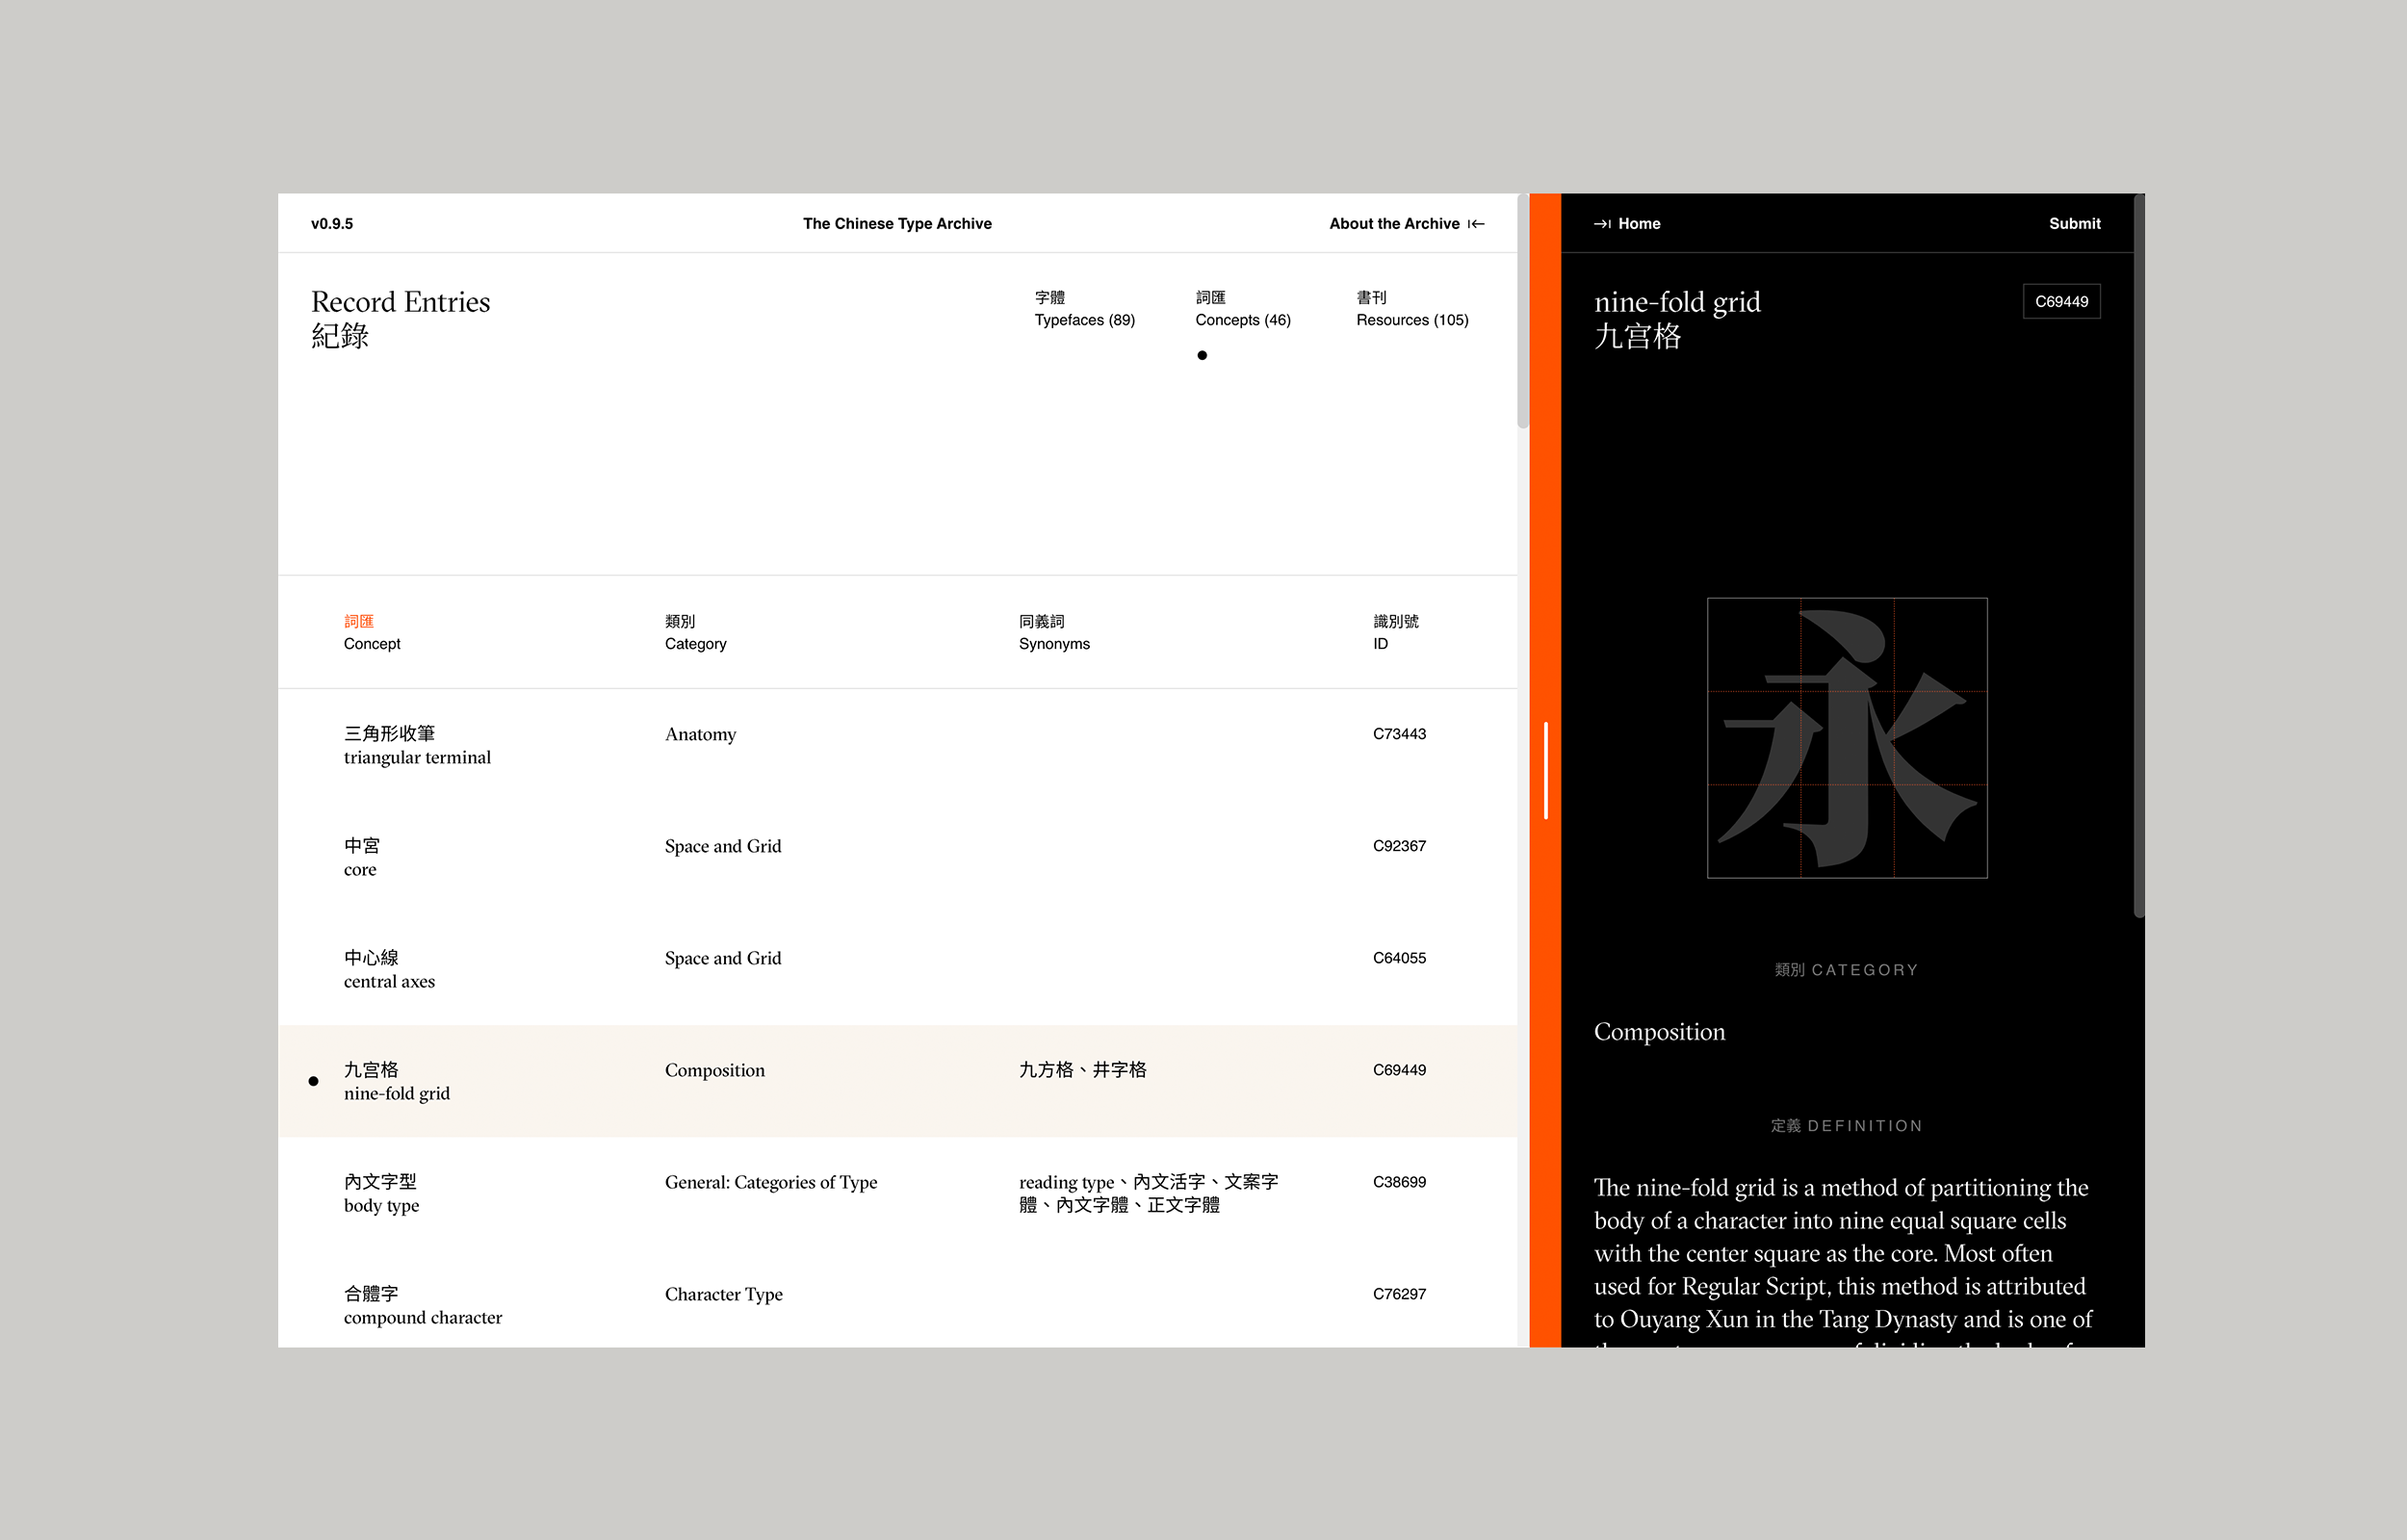Click the orange divider bar handle
Screen dimensions: 2407x1540
coord(1545,770)
